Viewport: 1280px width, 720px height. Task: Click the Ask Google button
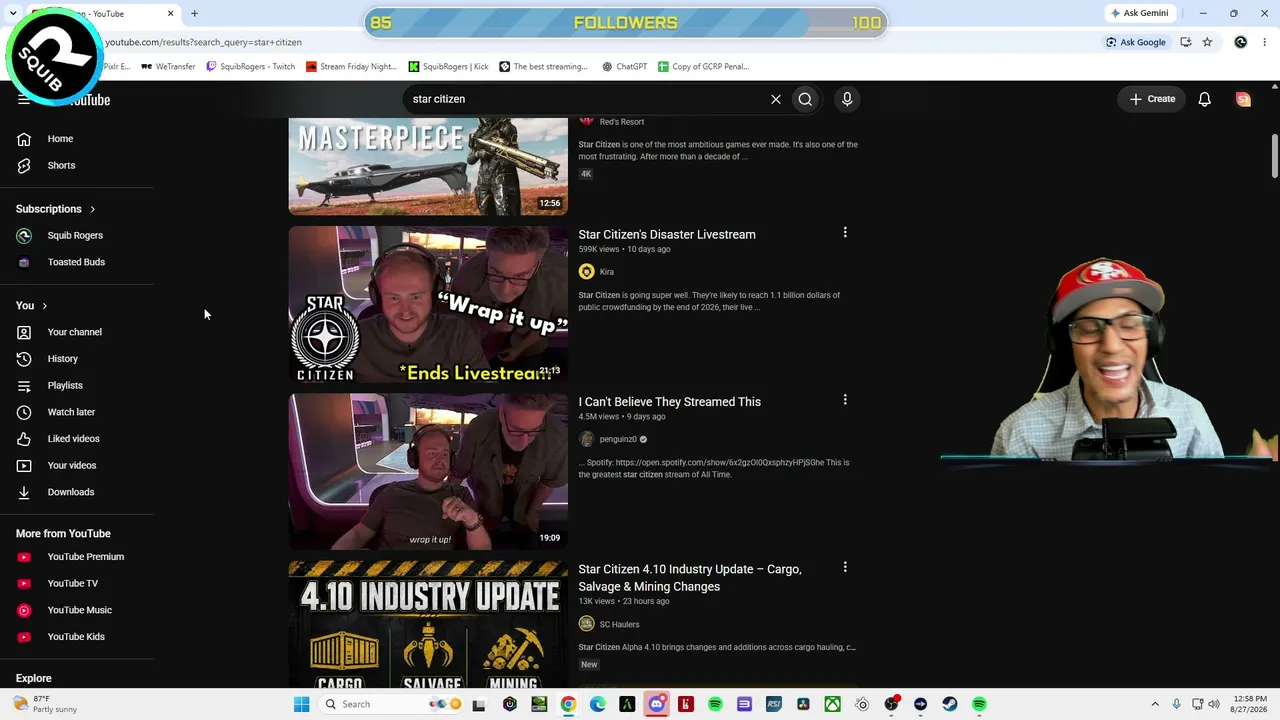(1135, 42)
